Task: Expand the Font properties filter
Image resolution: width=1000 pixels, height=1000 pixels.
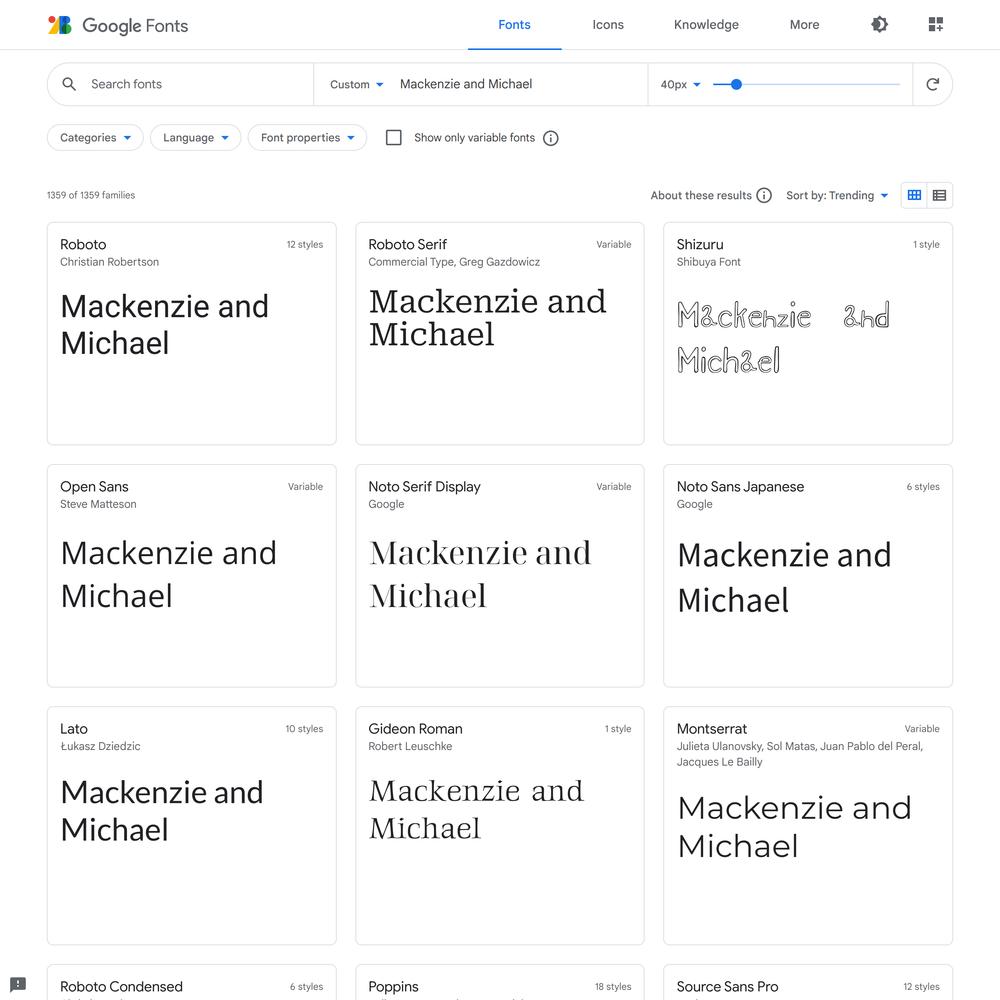Action: tap(307, 138)
